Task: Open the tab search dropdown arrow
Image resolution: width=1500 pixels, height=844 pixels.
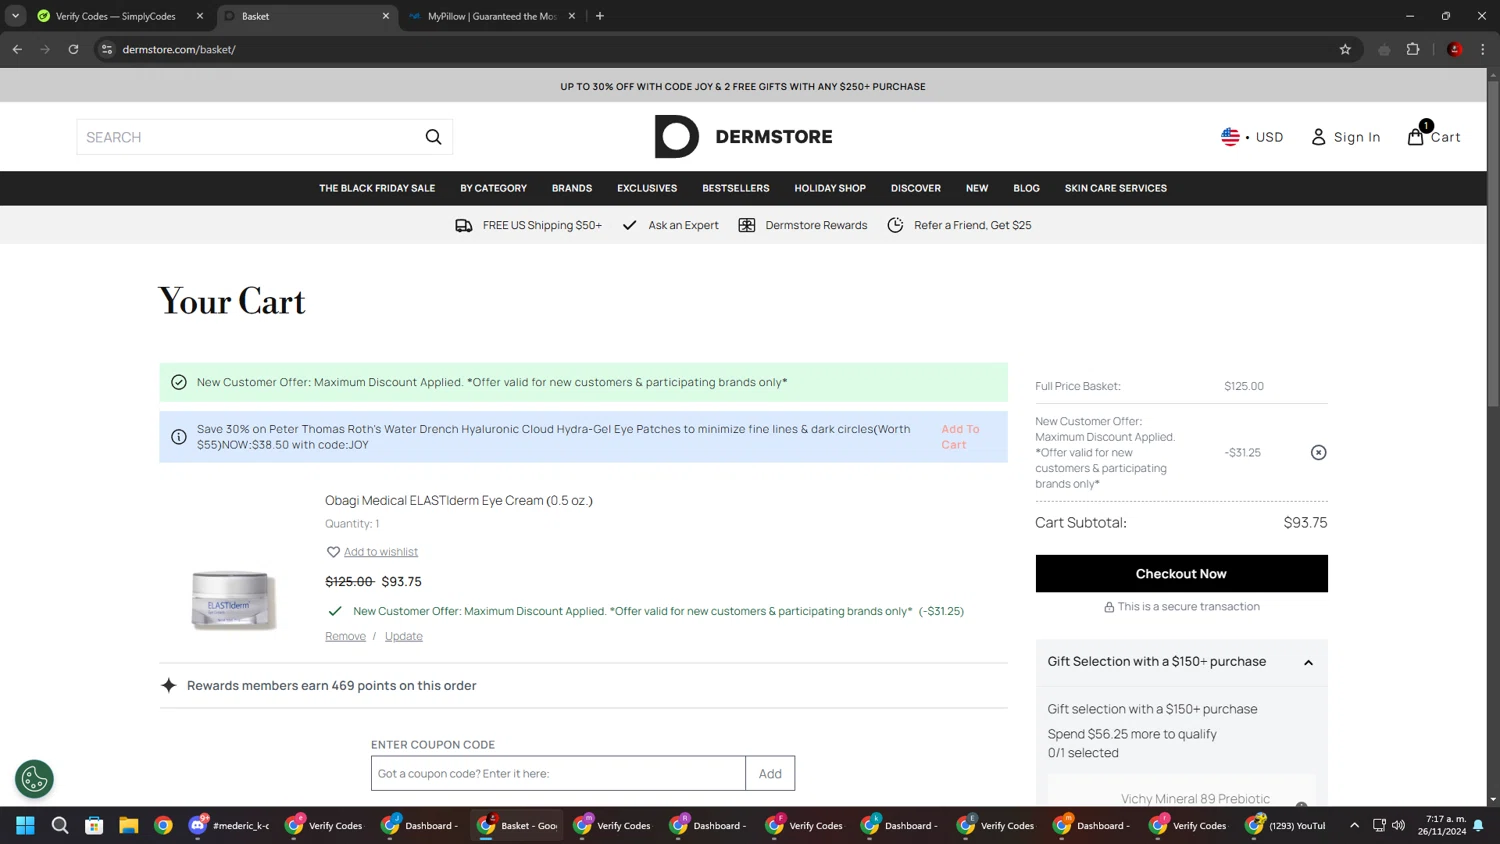Action: point(15,16)
